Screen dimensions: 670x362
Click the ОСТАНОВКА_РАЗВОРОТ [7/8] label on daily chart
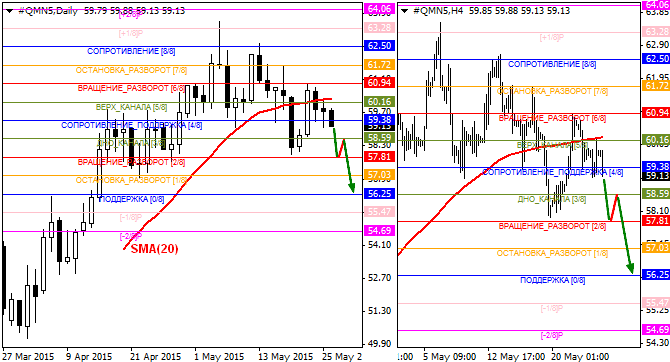(x=131, y=70)
